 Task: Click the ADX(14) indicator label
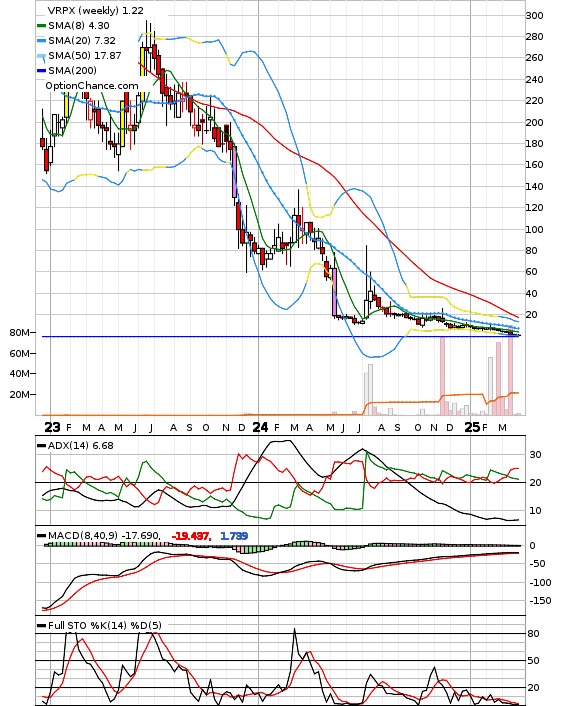69,446
